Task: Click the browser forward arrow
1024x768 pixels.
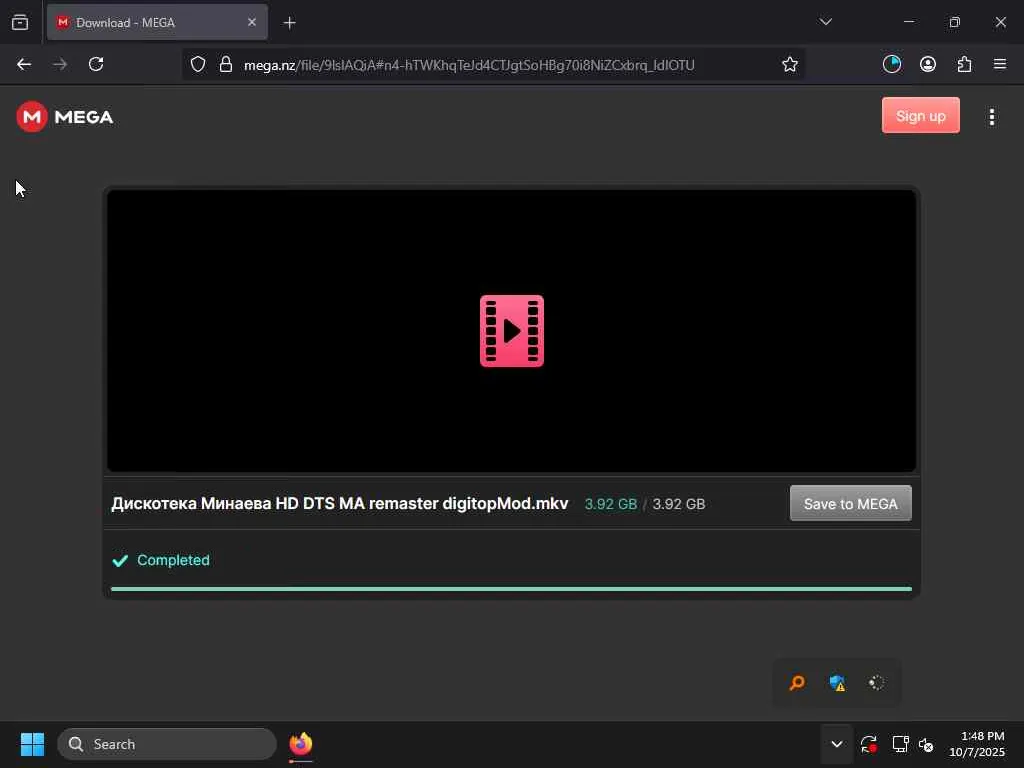Action: click(60, 64)
